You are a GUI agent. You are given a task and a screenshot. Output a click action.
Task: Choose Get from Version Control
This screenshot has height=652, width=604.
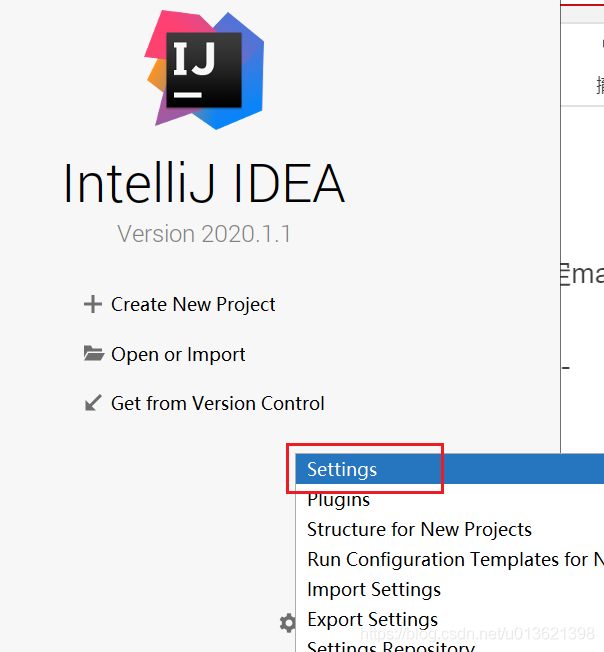pyautogui.click(x=217, y=403)
